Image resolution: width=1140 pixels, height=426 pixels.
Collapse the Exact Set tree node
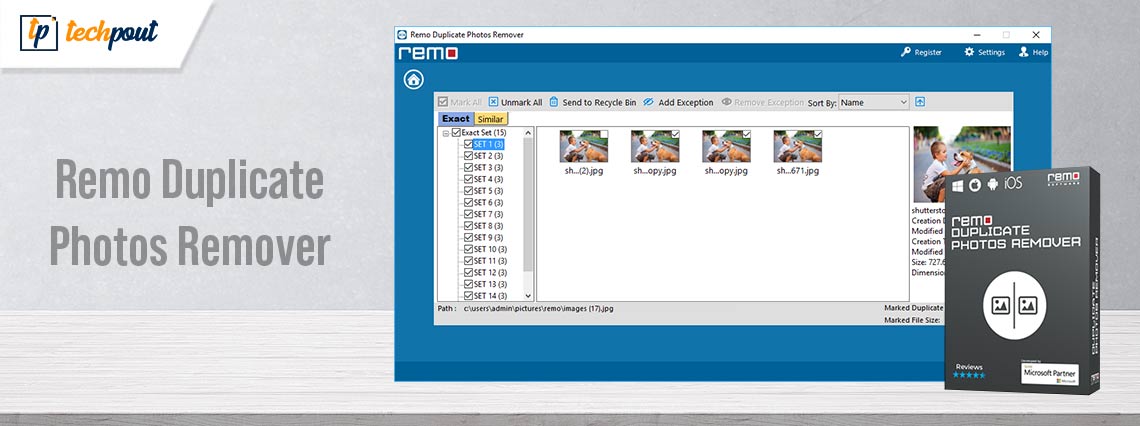445,132
